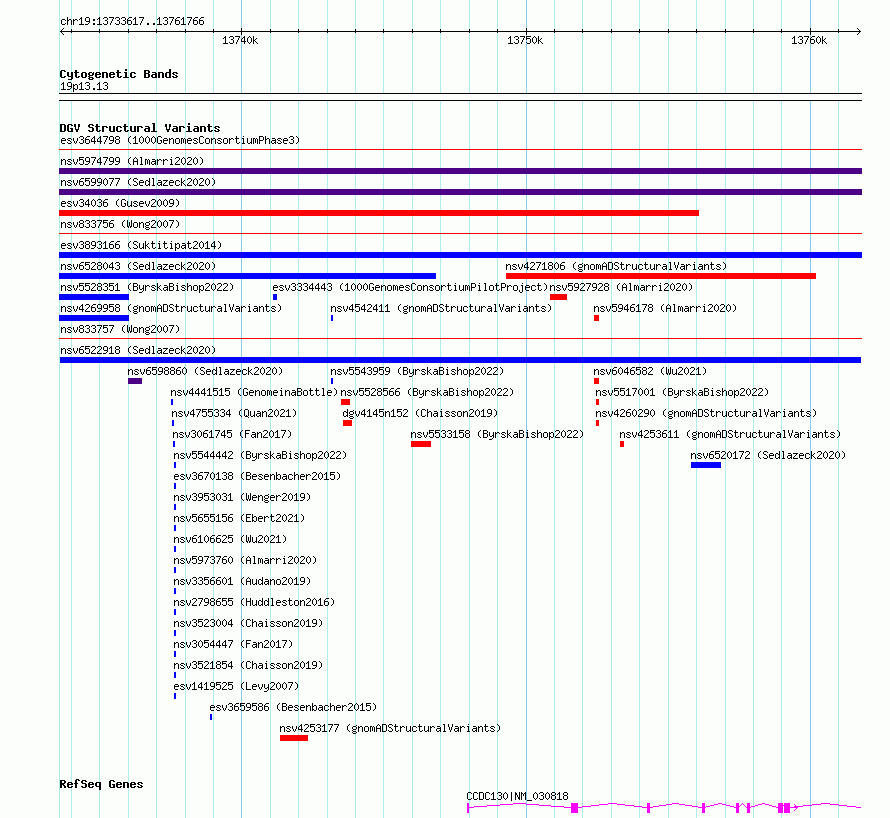Viewport: 890px width, 818px height.
Task: Open the nsv833756 Wong2007 variant label
Action: pos(120,224)
